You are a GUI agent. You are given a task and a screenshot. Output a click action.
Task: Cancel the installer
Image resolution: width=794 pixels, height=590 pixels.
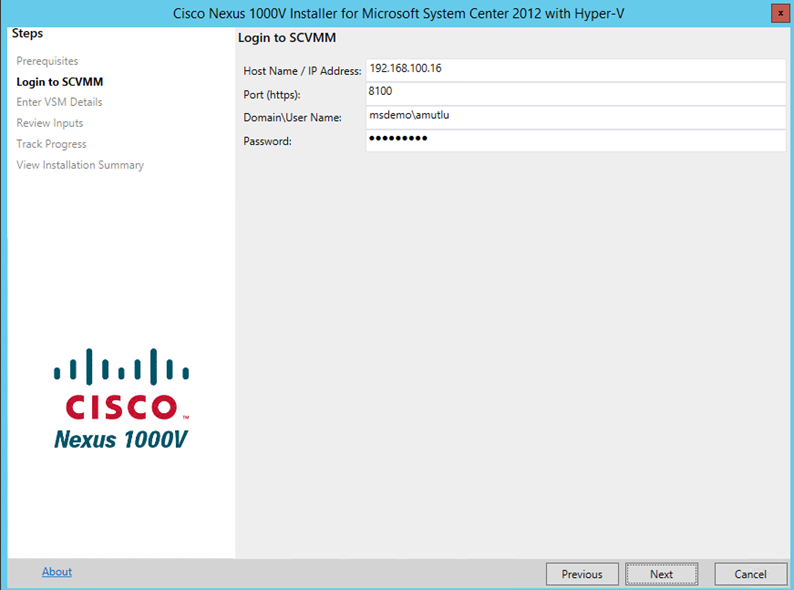(750, 574)
